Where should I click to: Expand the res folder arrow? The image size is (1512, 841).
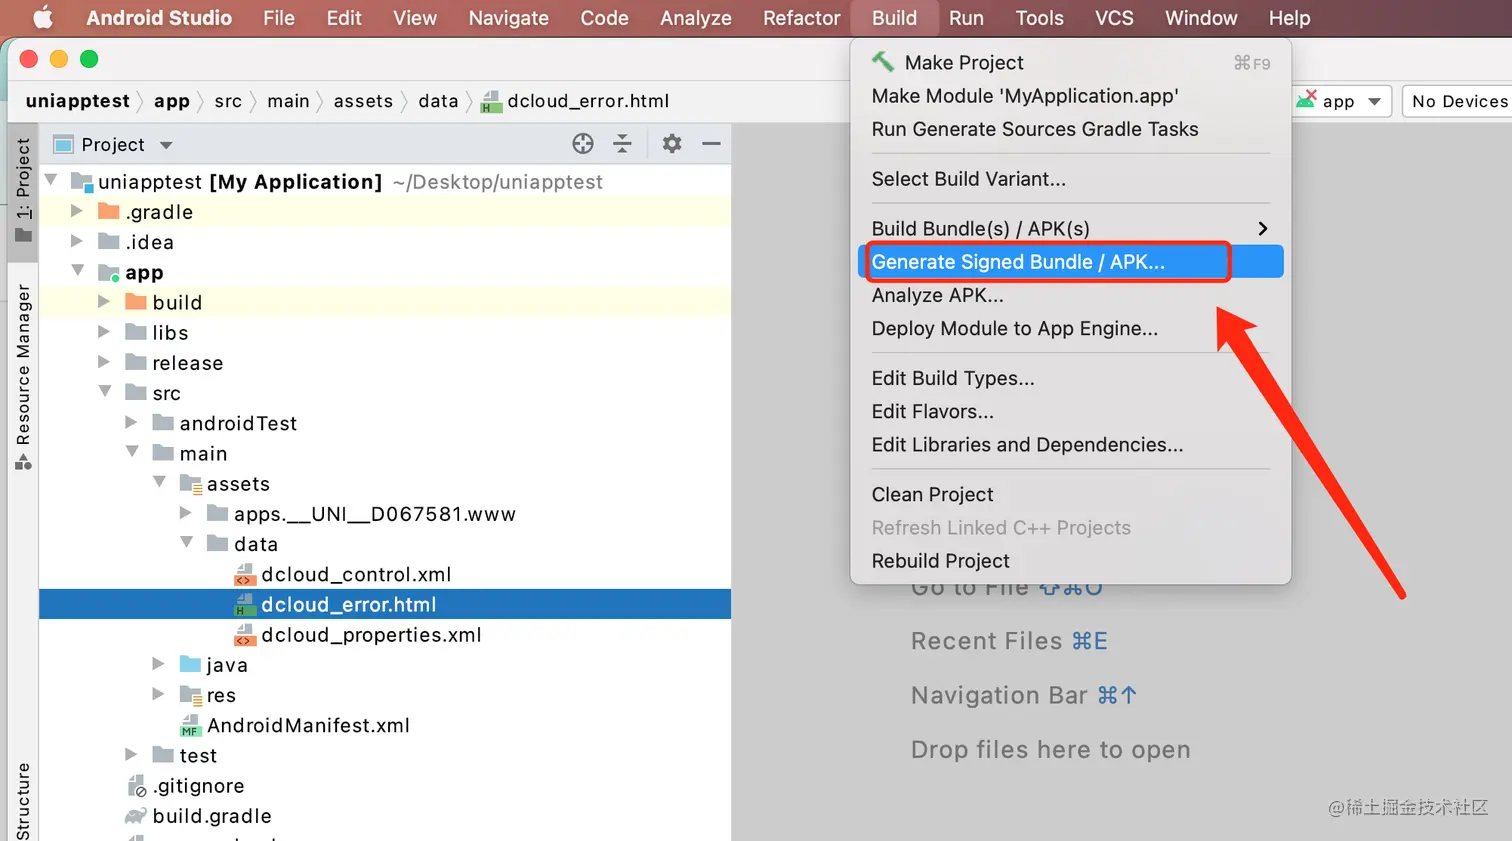(158, 694)
